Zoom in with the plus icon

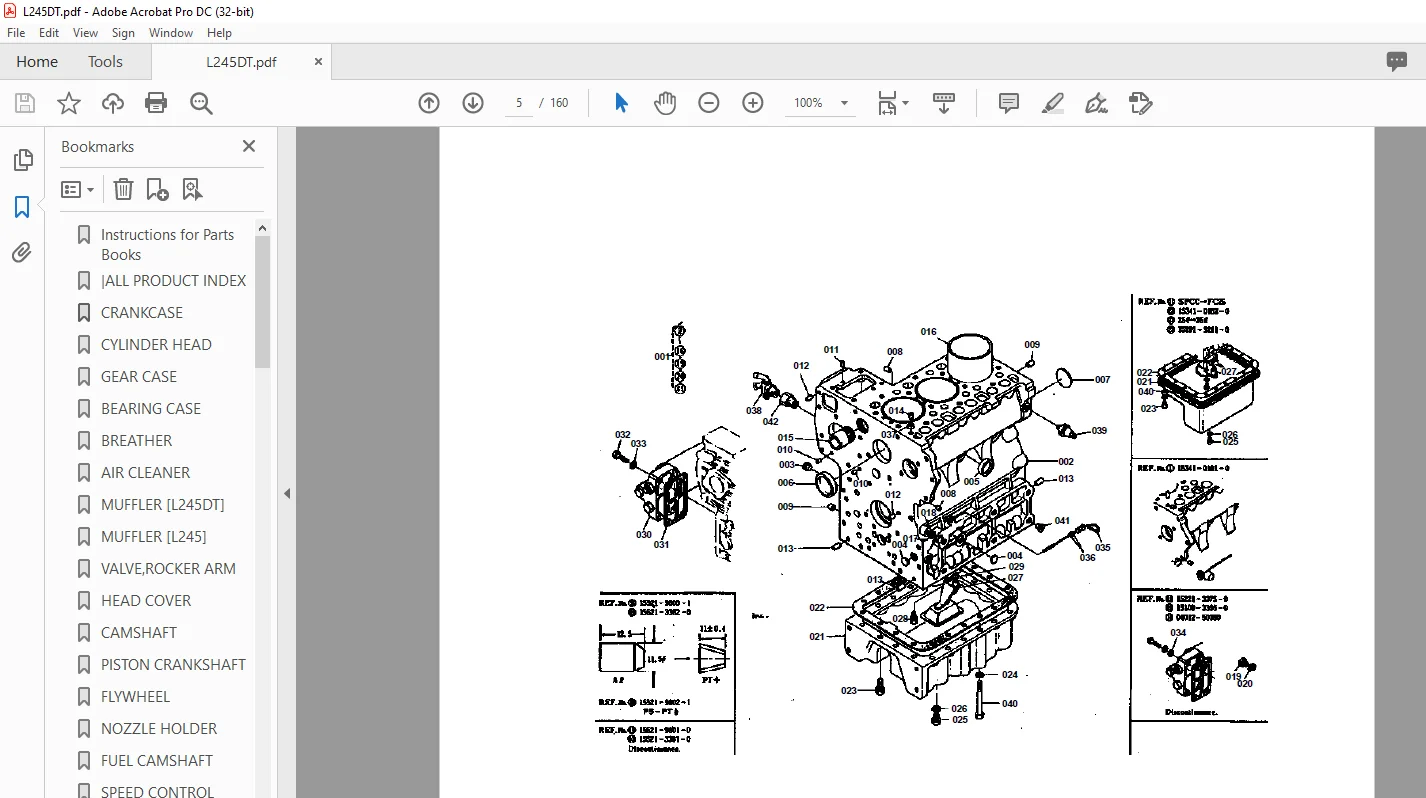coord(753,103)
